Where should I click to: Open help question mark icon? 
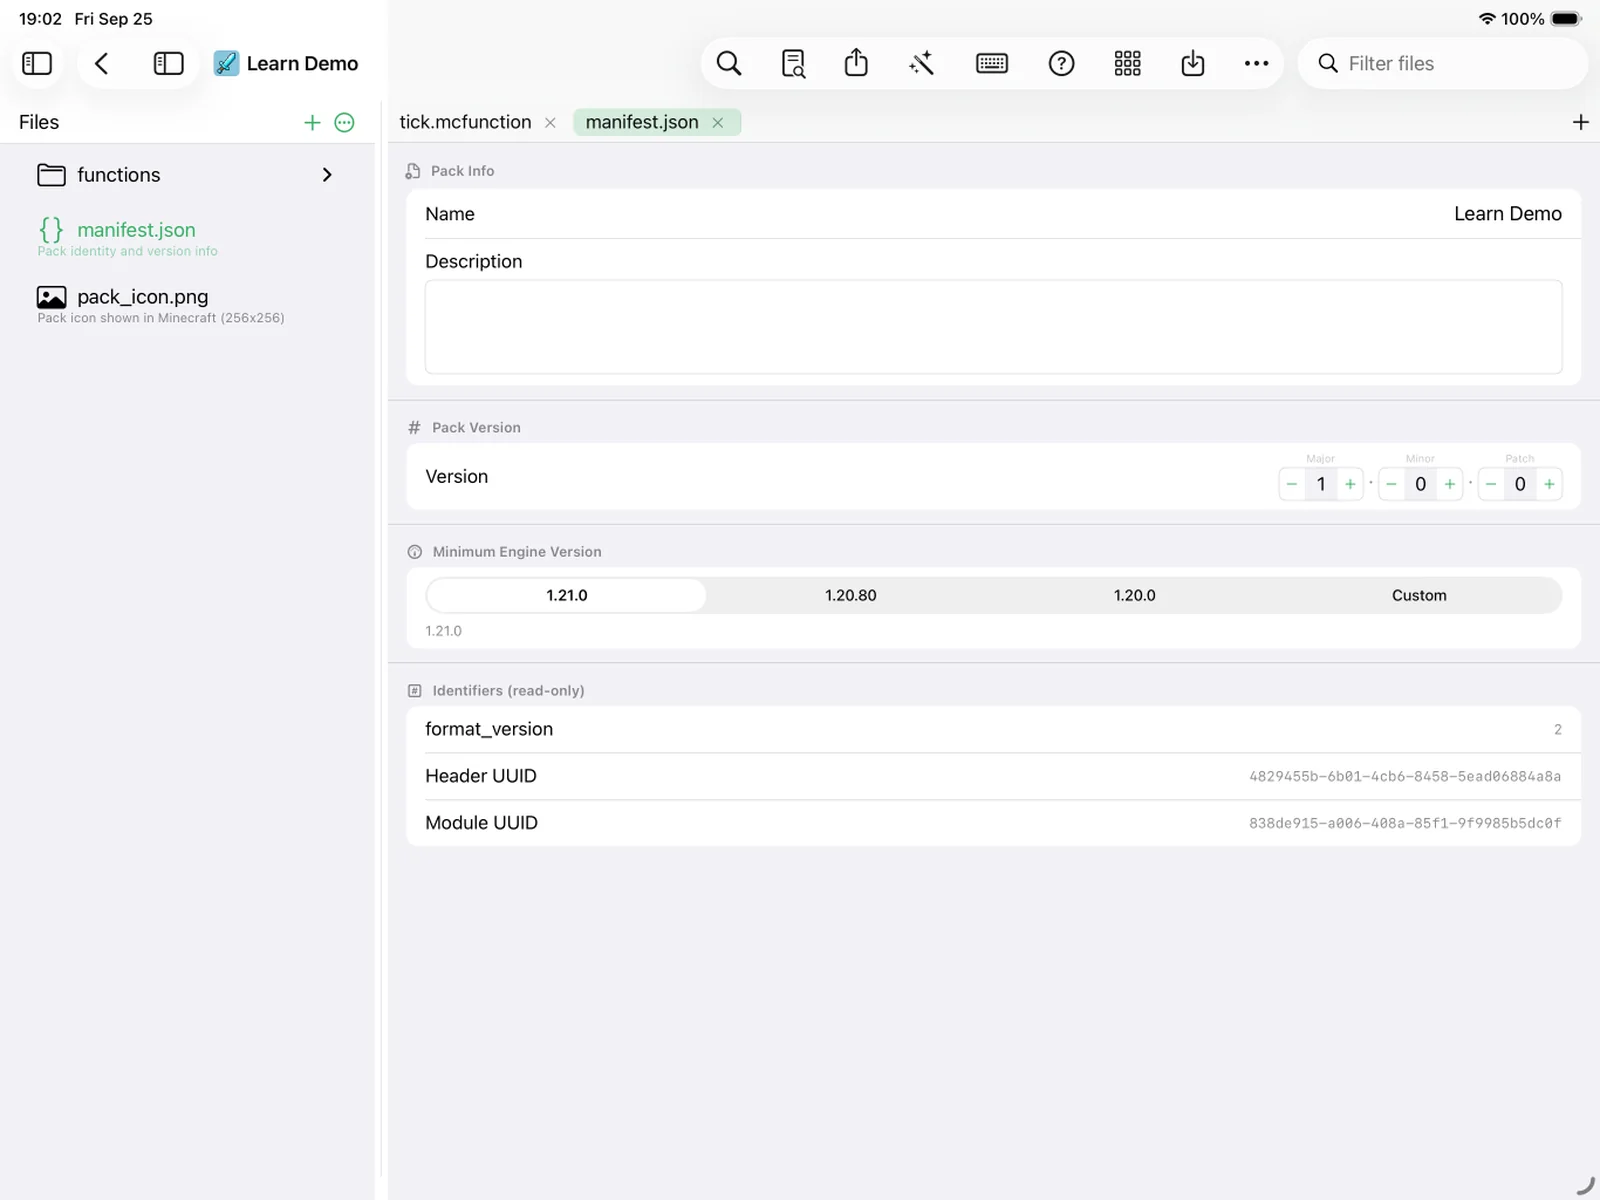1061,63
